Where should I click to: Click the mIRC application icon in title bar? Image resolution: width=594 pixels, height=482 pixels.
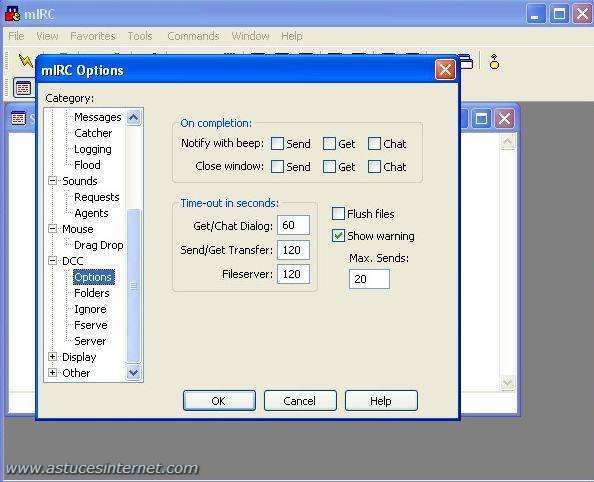point(13,14)
